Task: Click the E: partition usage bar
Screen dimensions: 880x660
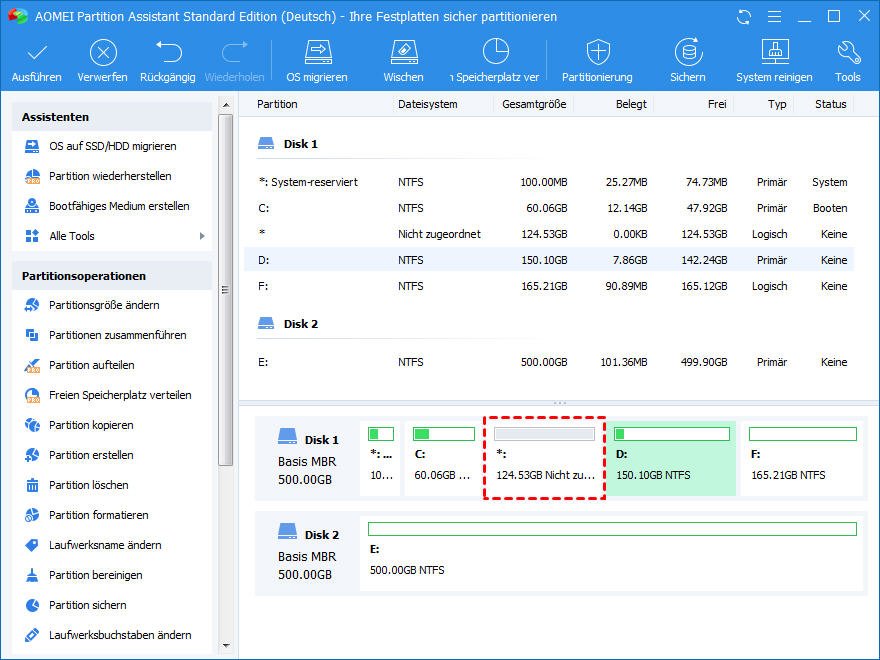Action: pyautogui.click(x=612, y=529)
